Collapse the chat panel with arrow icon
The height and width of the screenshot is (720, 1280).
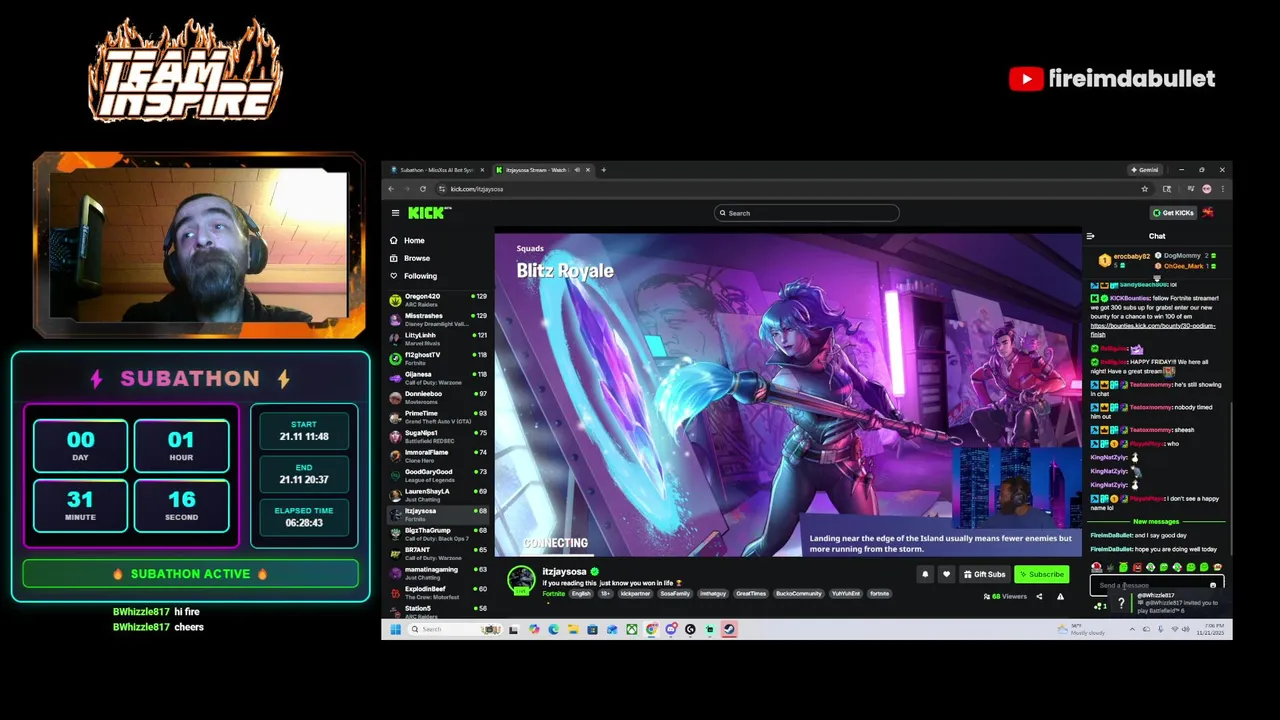[x=1090, y=236]
